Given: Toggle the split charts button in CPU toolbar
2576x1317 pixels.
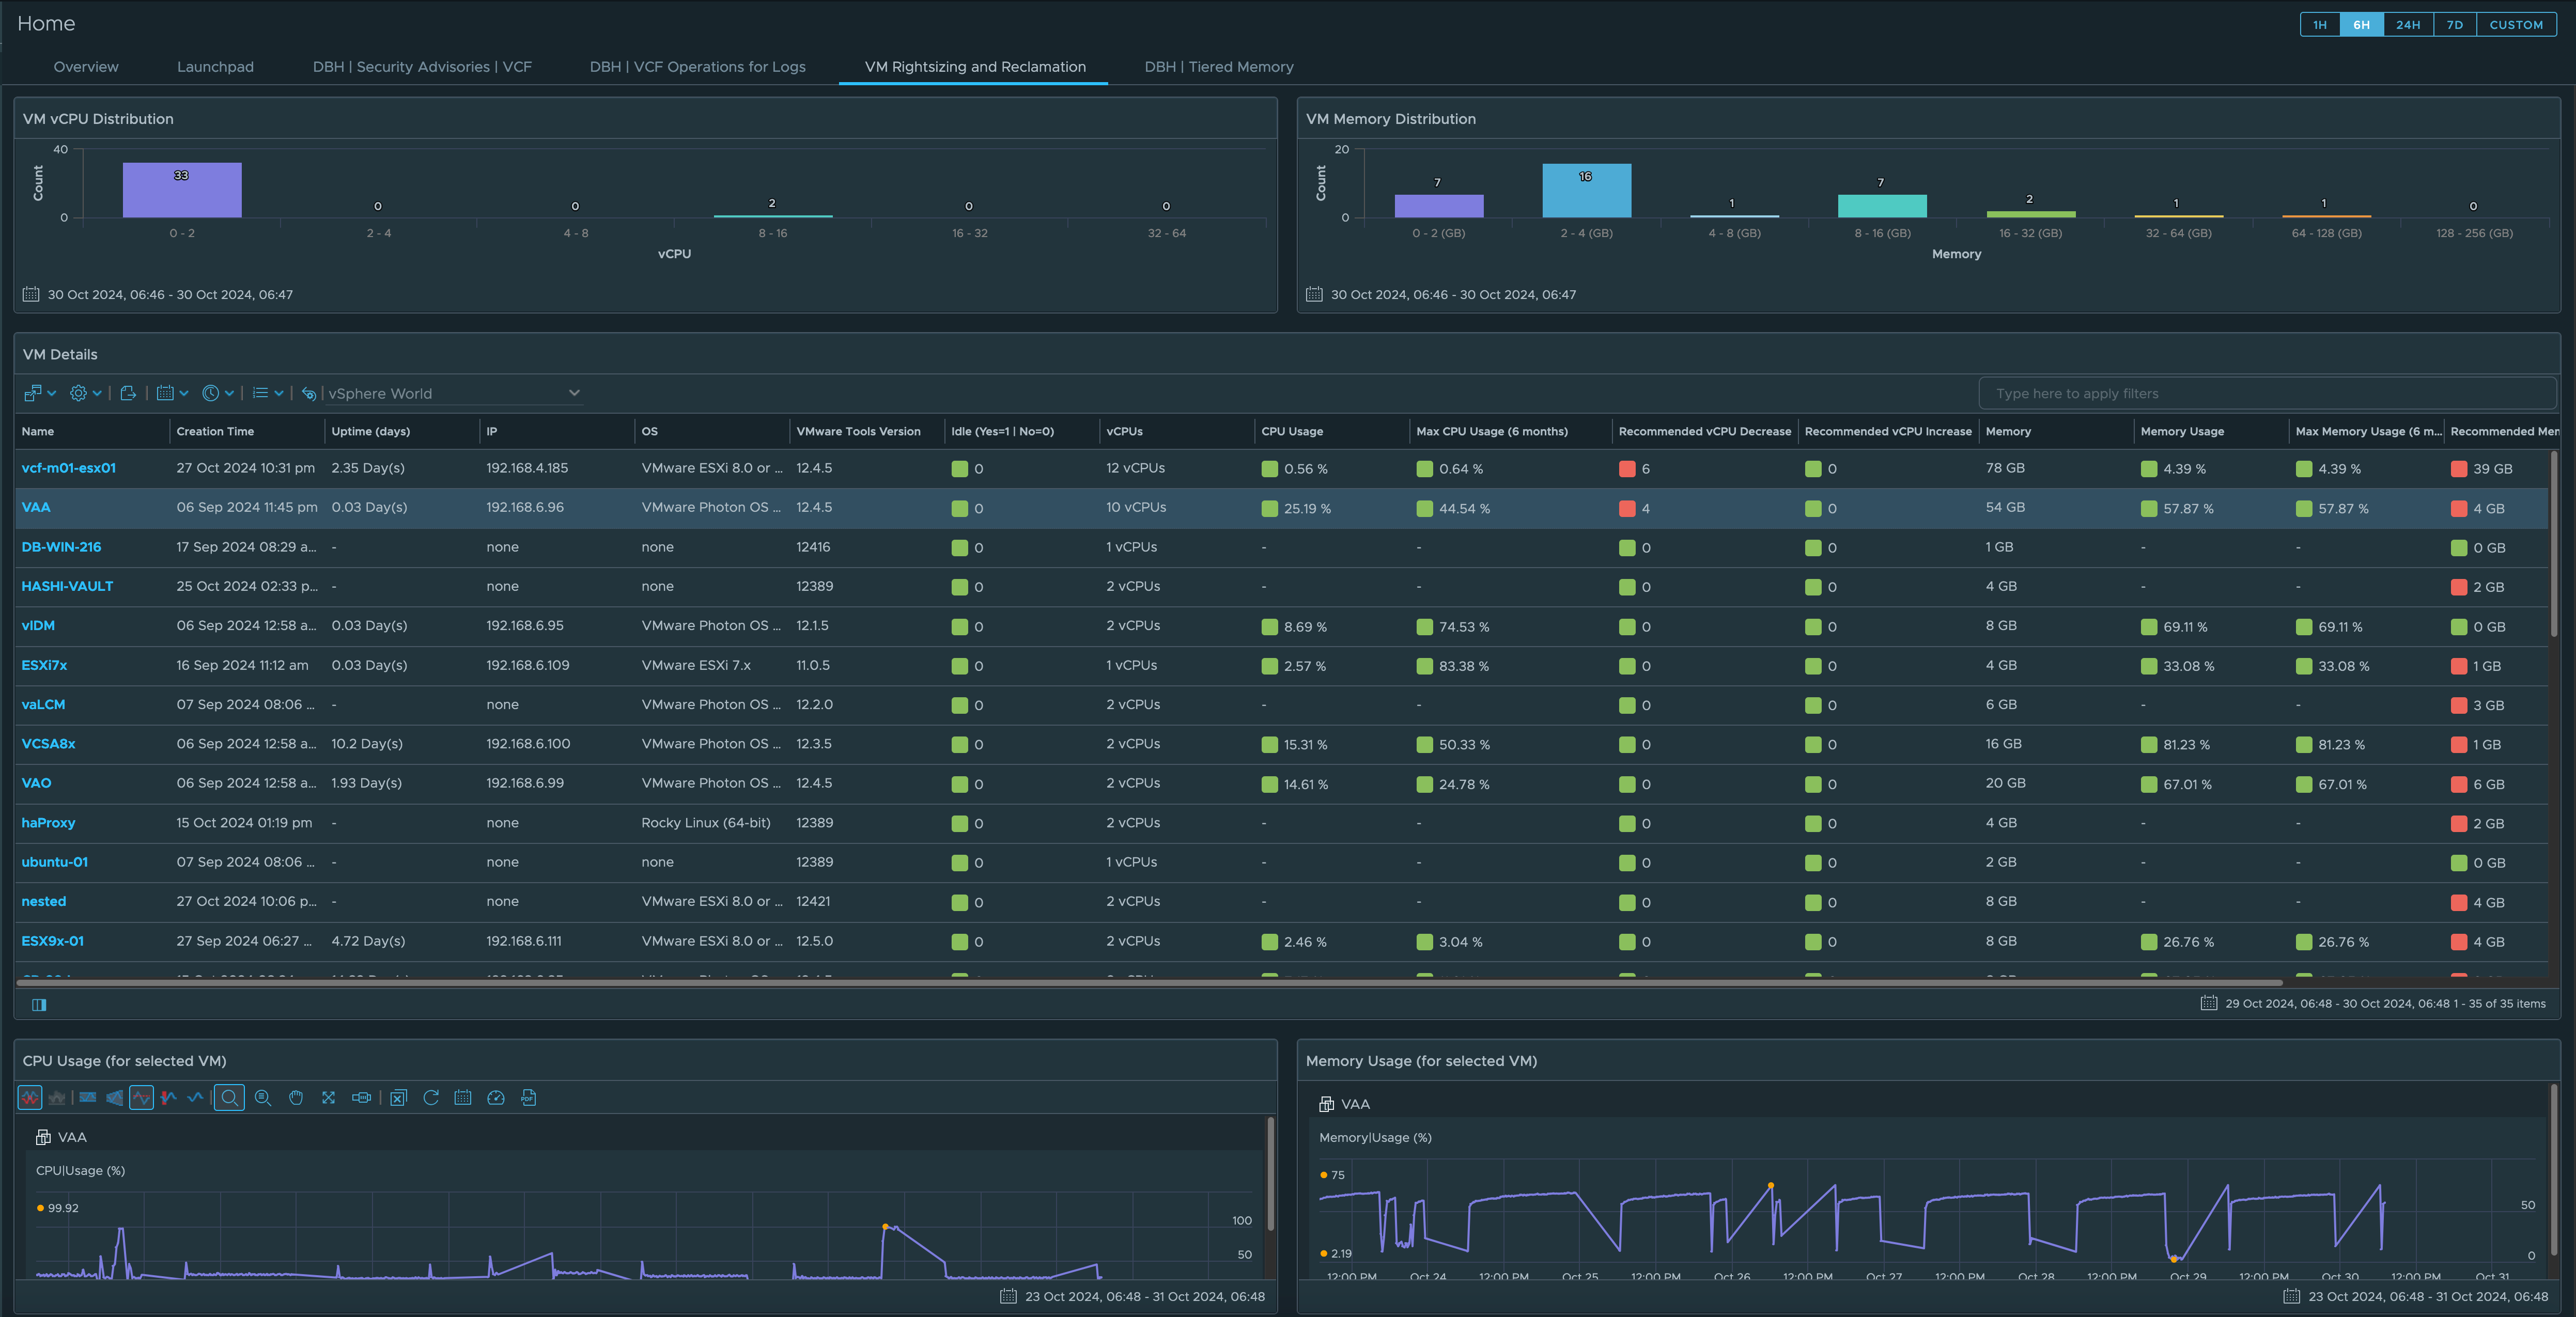Looking at the screenshot, I should tap(30, 1098).
